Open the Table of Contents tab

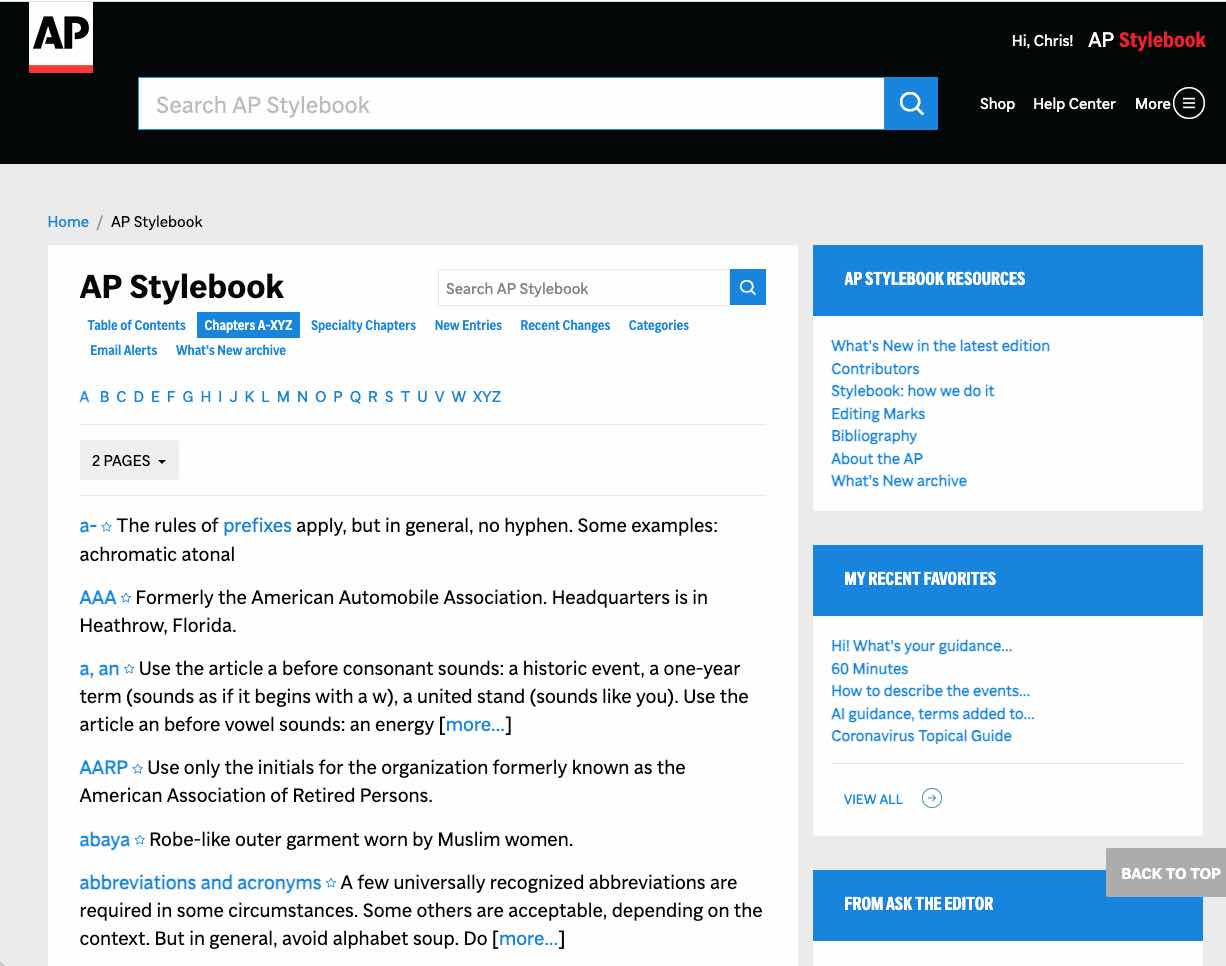136,325
